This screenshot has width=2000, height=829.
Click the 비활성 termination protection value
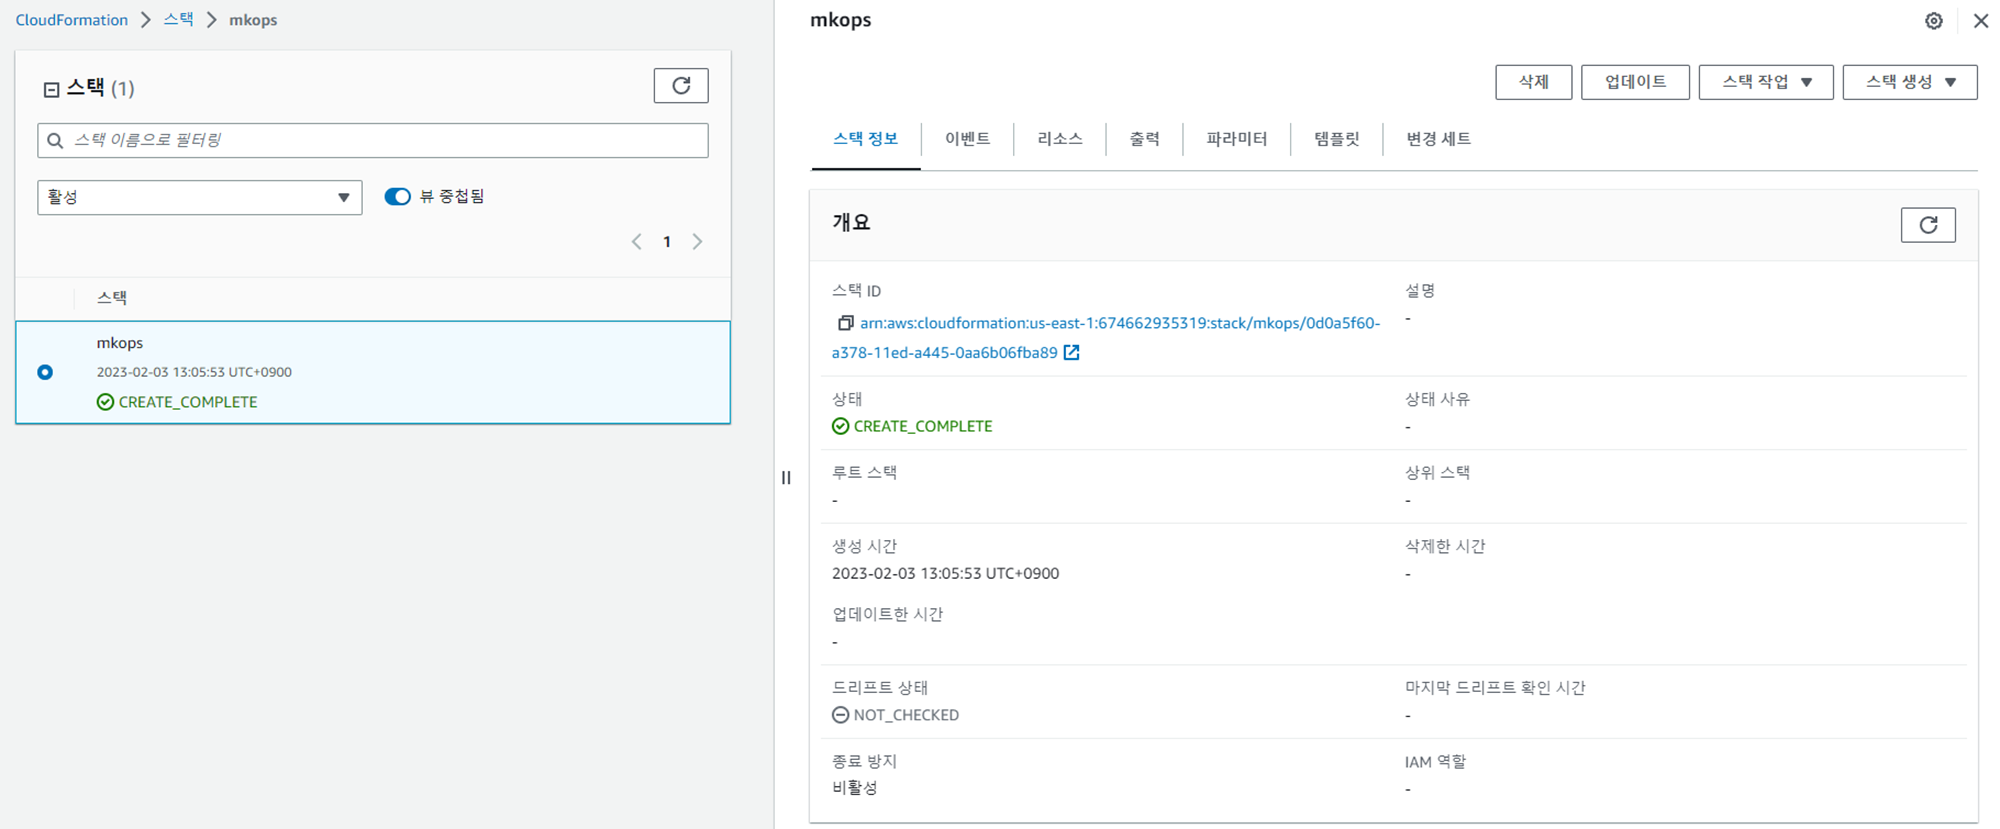(855, 788)
